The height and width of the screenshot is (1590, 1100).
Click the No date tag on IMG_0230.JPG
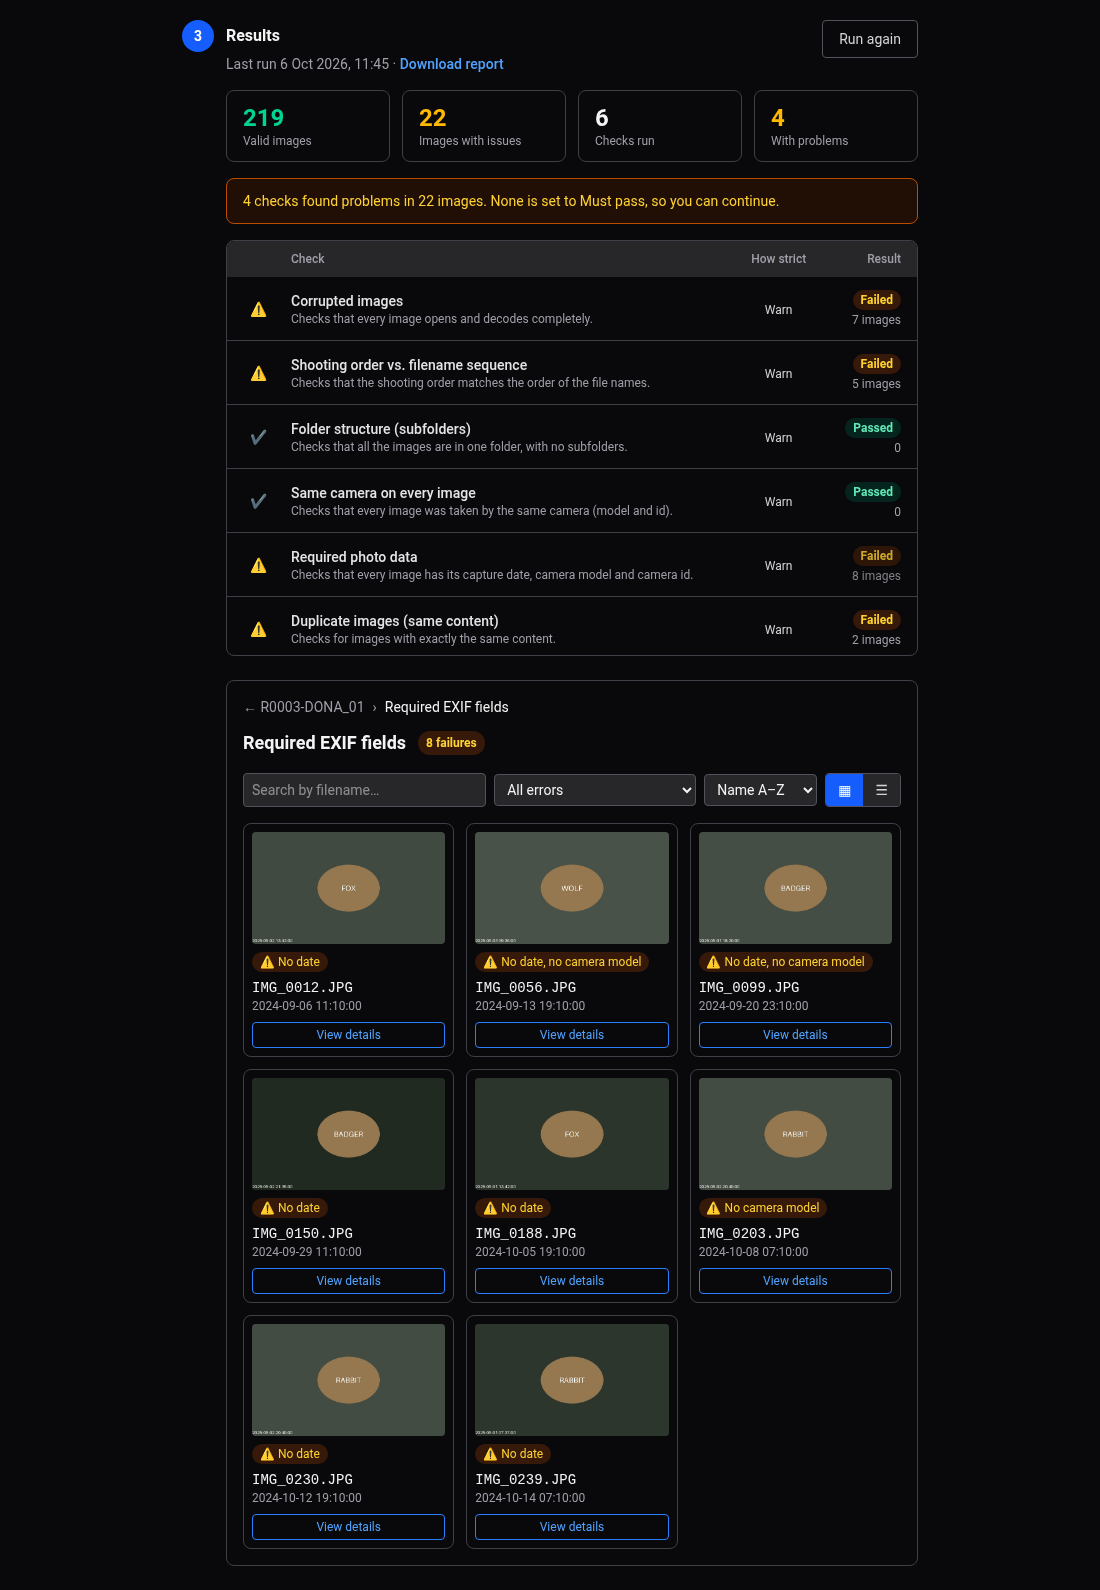(x=290, y=1454)
